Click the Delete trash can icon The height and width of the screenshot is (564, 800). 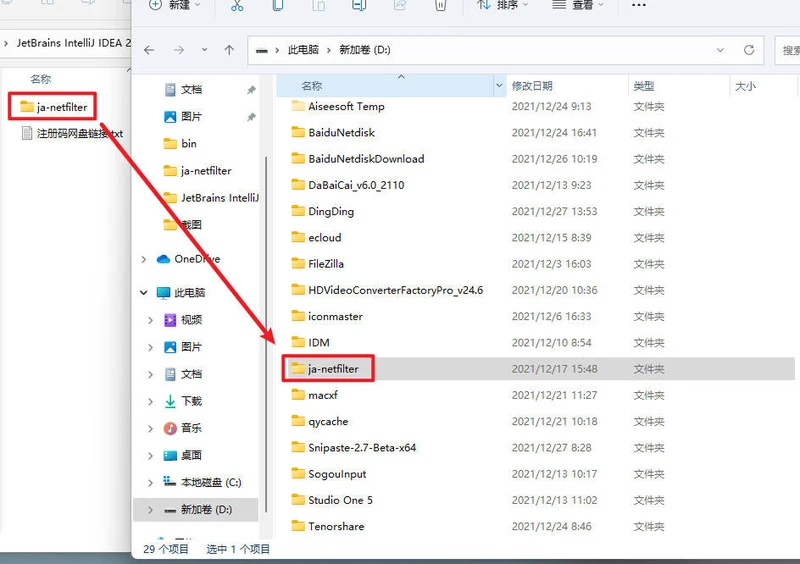pos(440,6)
